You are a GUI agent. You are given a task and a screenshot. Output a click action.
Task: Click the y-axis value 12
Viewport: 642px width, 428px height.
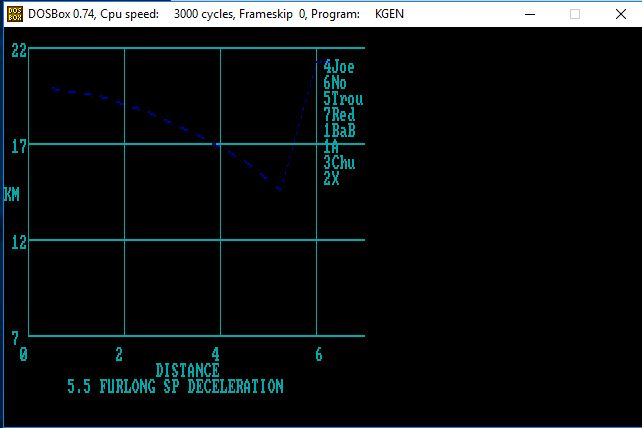point(19,242)
